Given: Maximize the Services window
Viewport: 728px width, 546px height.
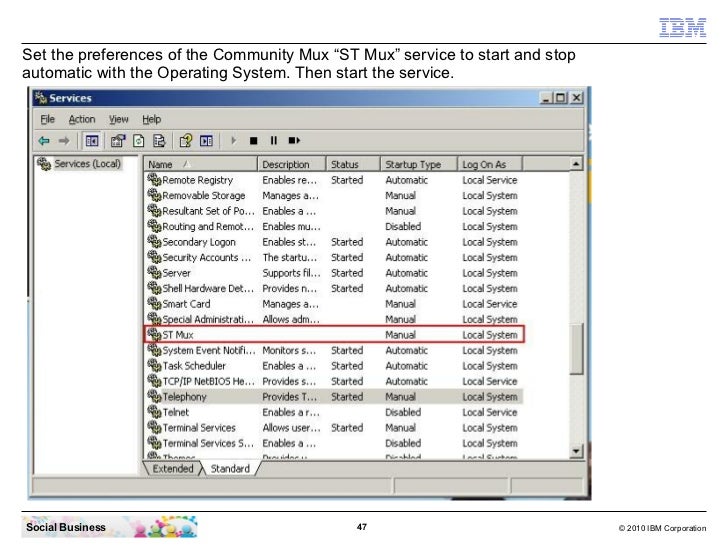Looking at the screenshot, I should (561, 98).
